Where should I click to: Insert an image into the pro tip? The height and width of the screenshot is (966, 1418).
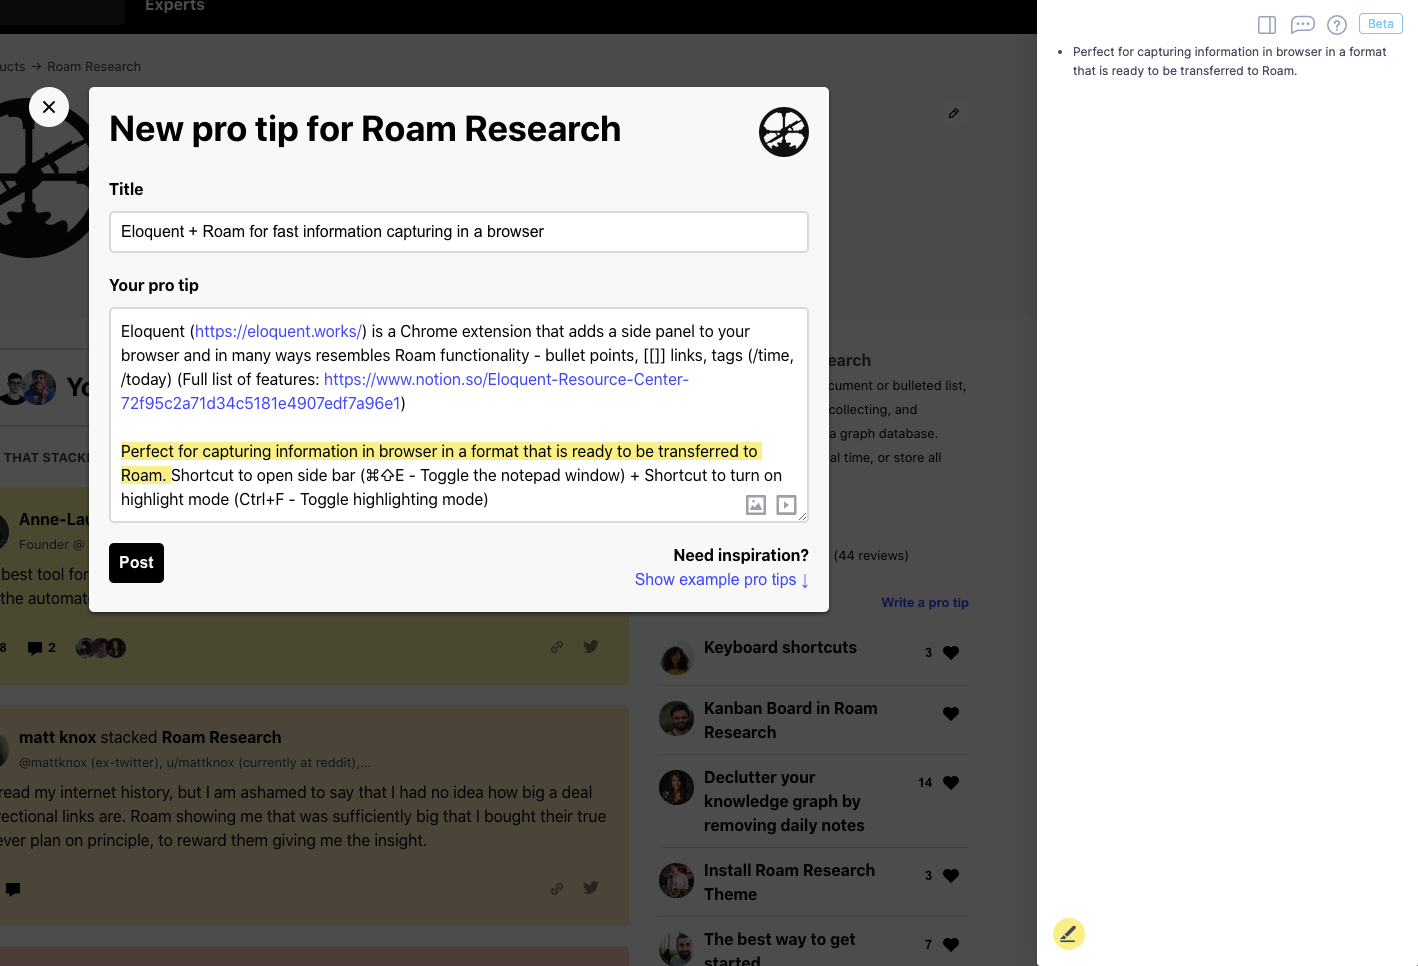[x=756, y=505]
